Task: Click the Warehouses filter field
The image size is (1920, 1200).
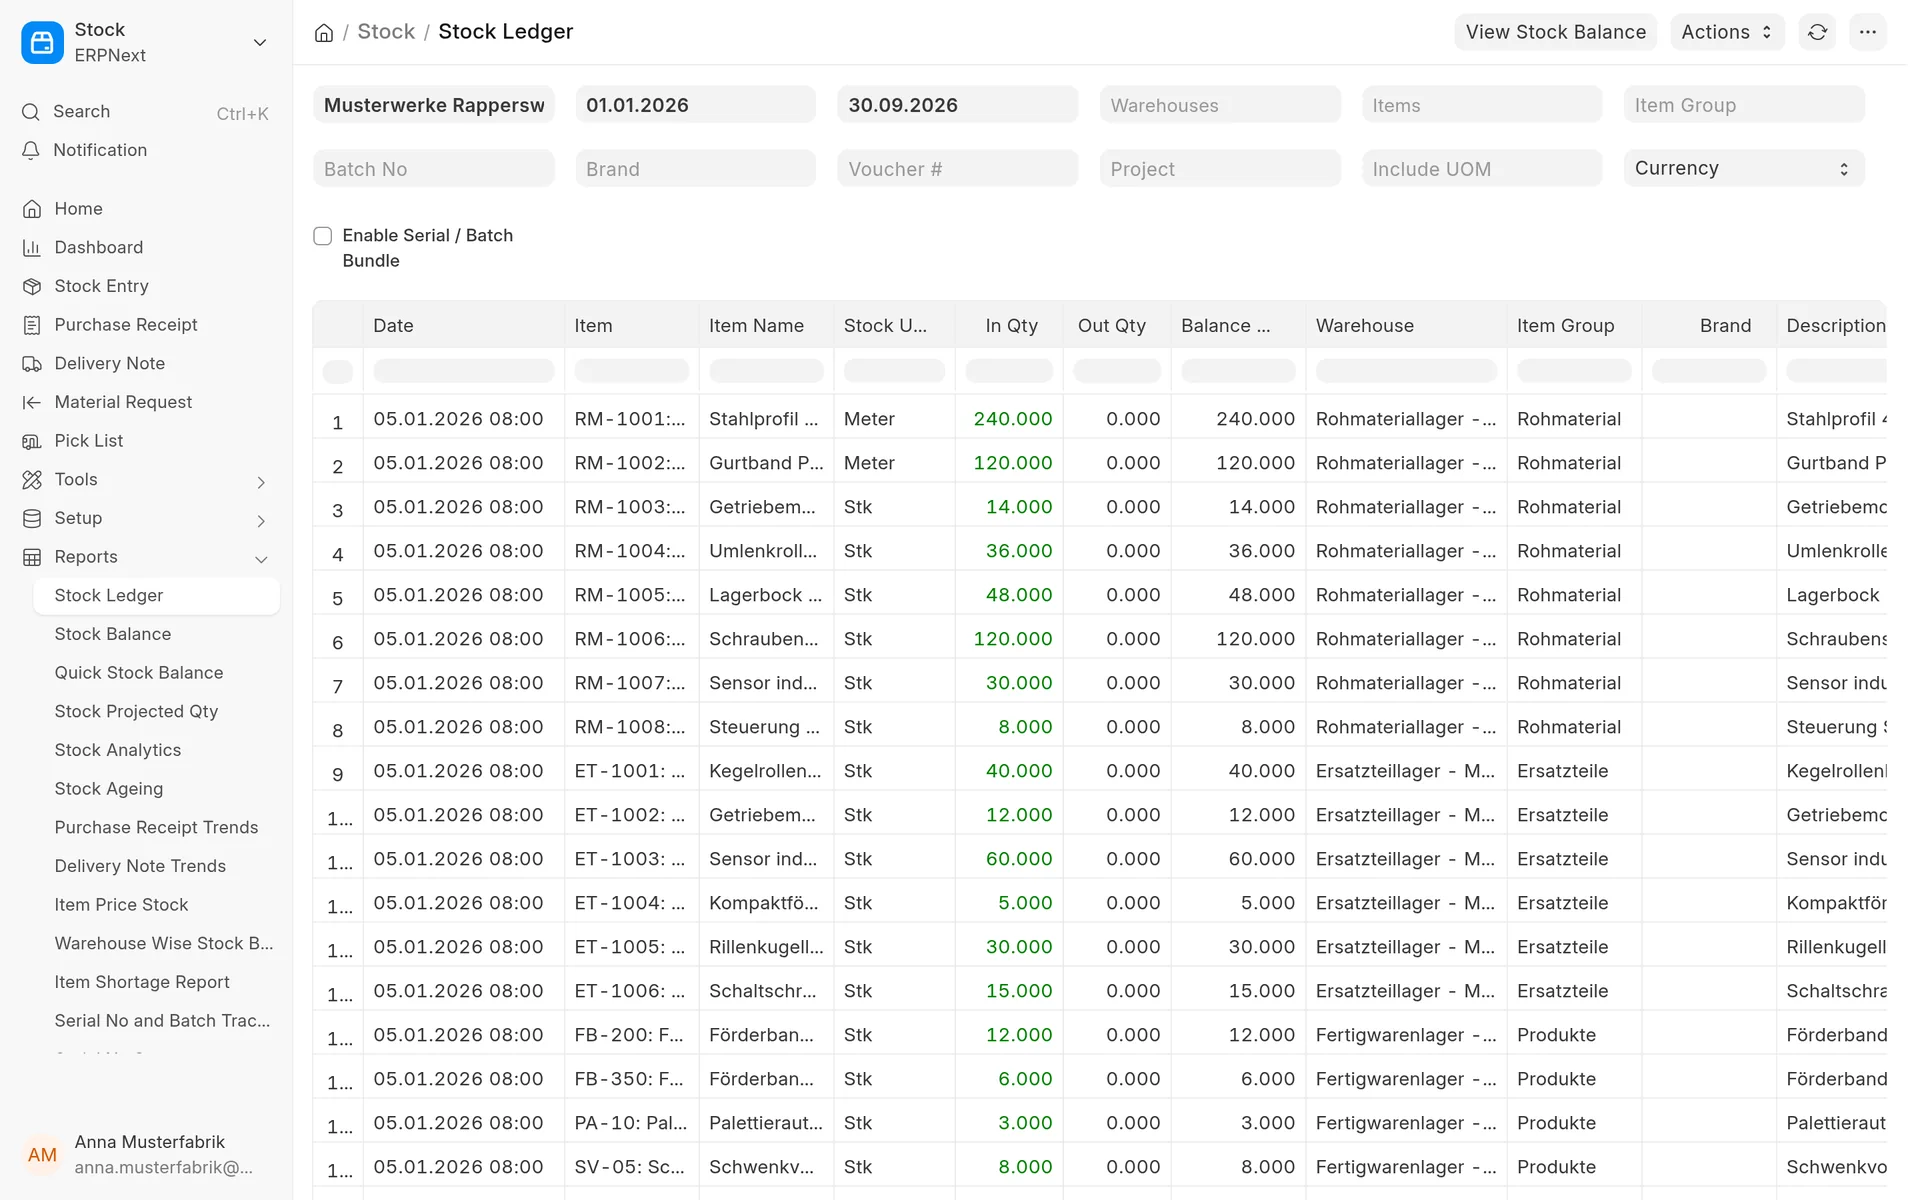Action: 1219,105
